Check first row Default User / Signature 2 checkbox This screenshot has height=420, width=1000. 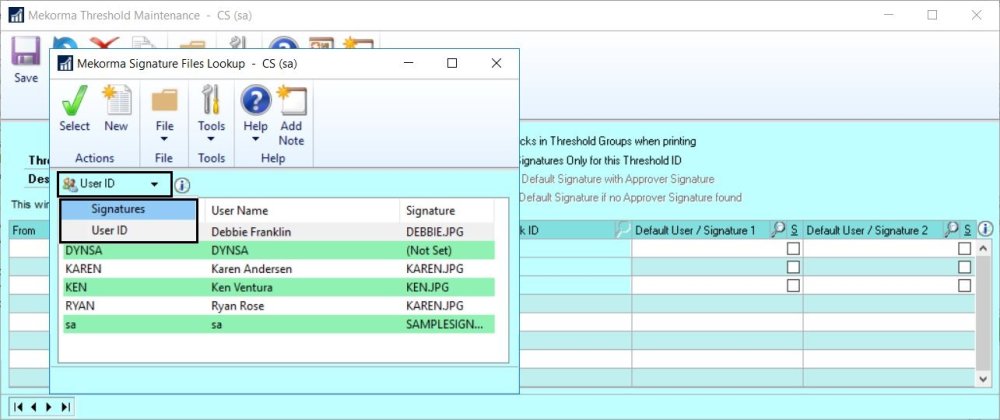(x=965, y=249)
